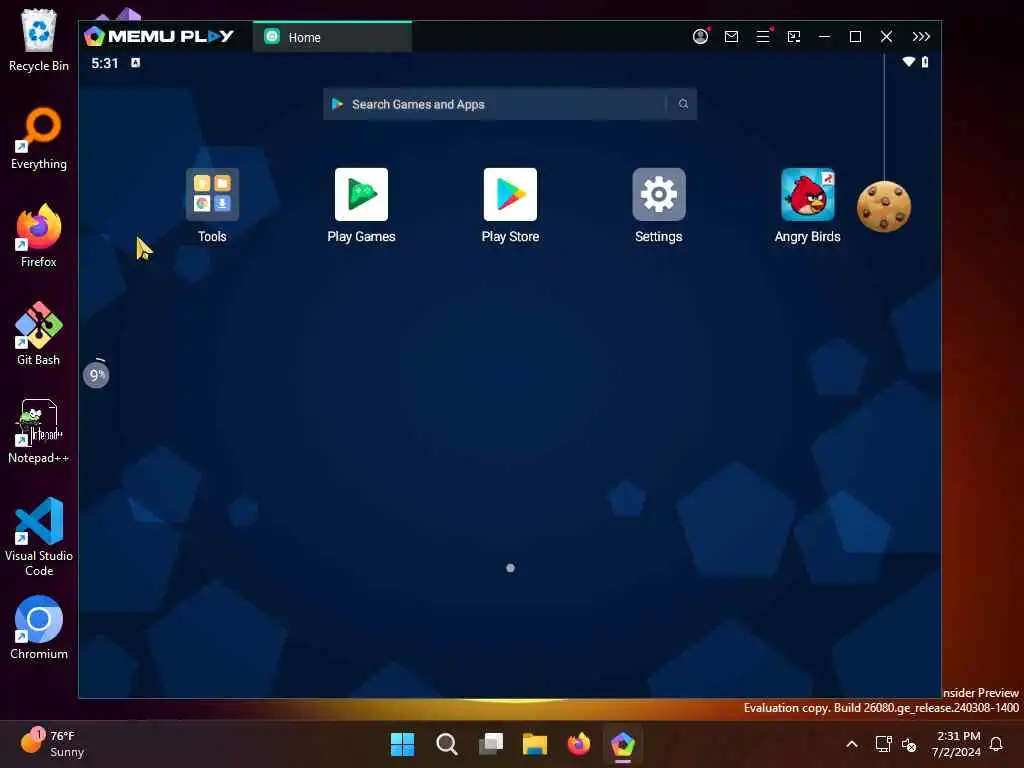Viewport: 1024px width, 768px height.
Task: Maximize the MEmu Play window
Action: (x=856, y=37)
